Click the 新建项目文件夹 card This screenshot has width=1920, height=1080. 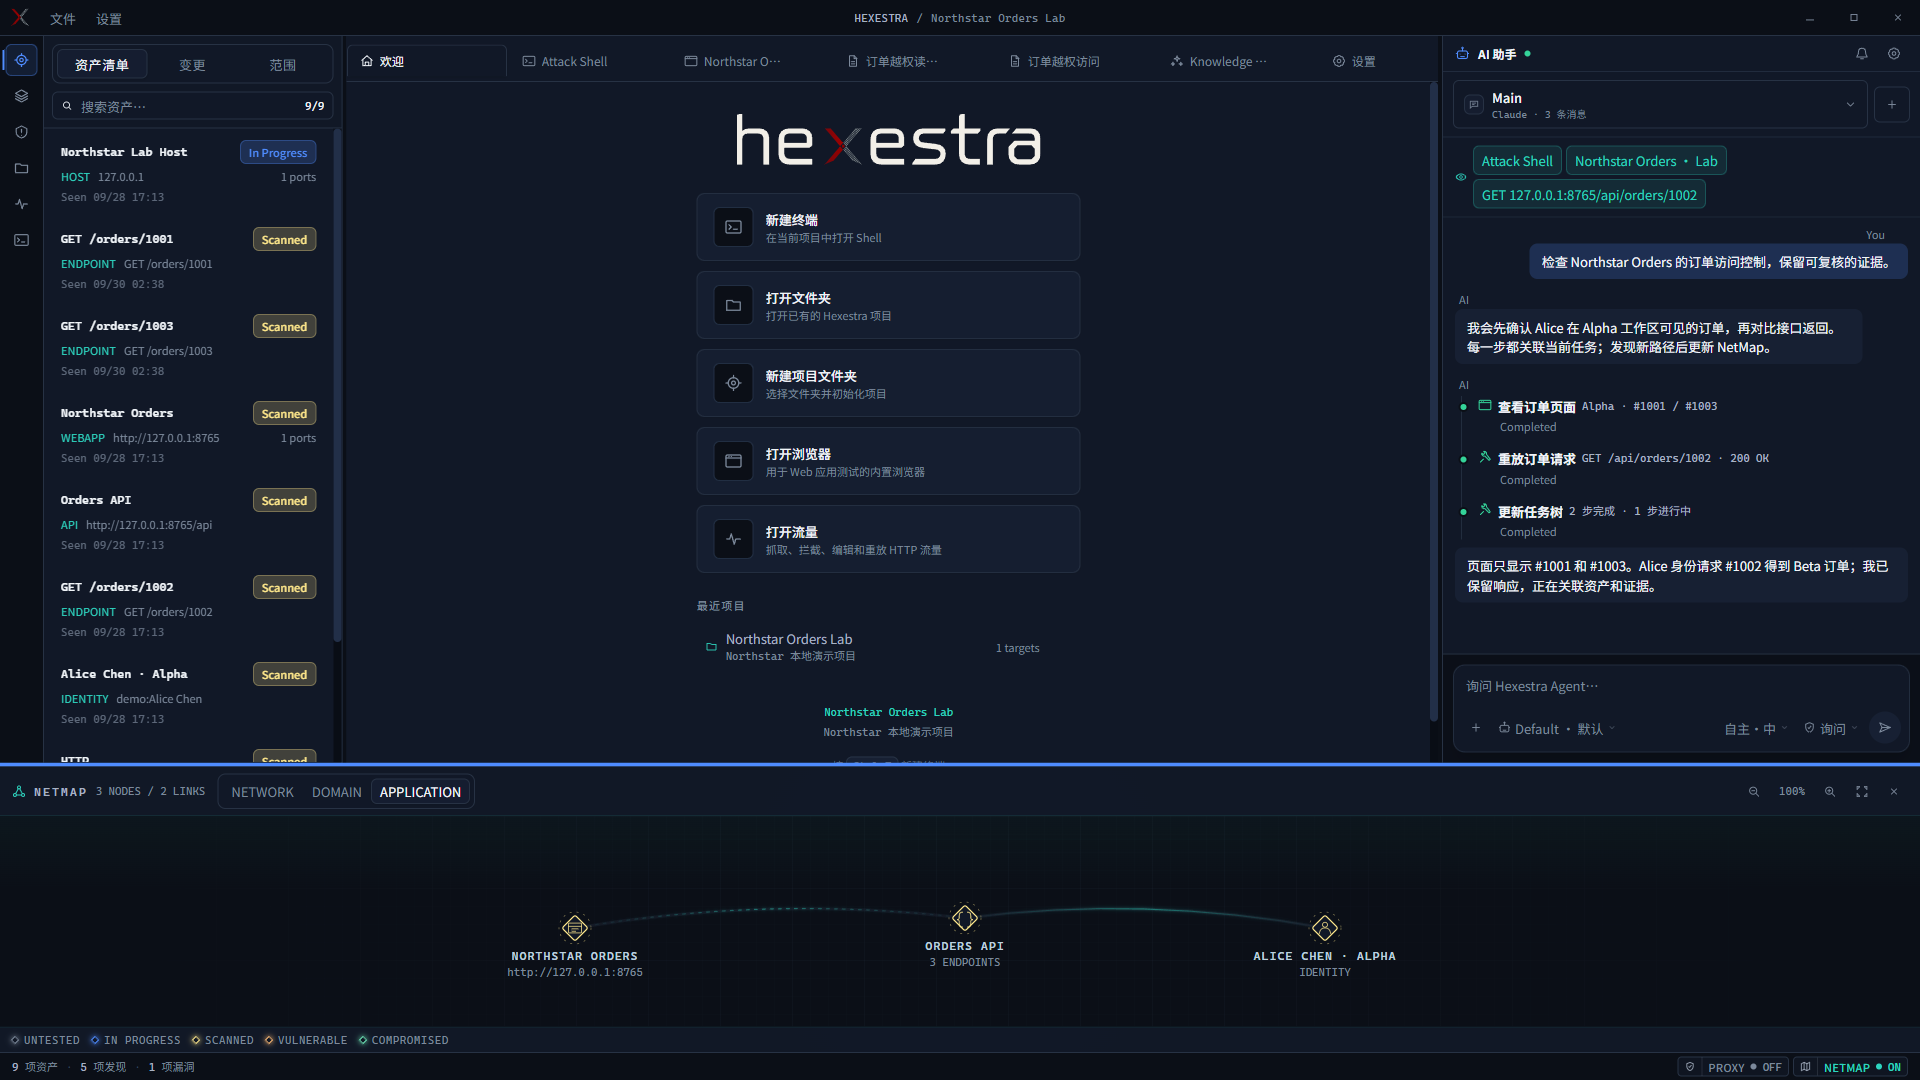pyautogui.click(x=888, y=383)
